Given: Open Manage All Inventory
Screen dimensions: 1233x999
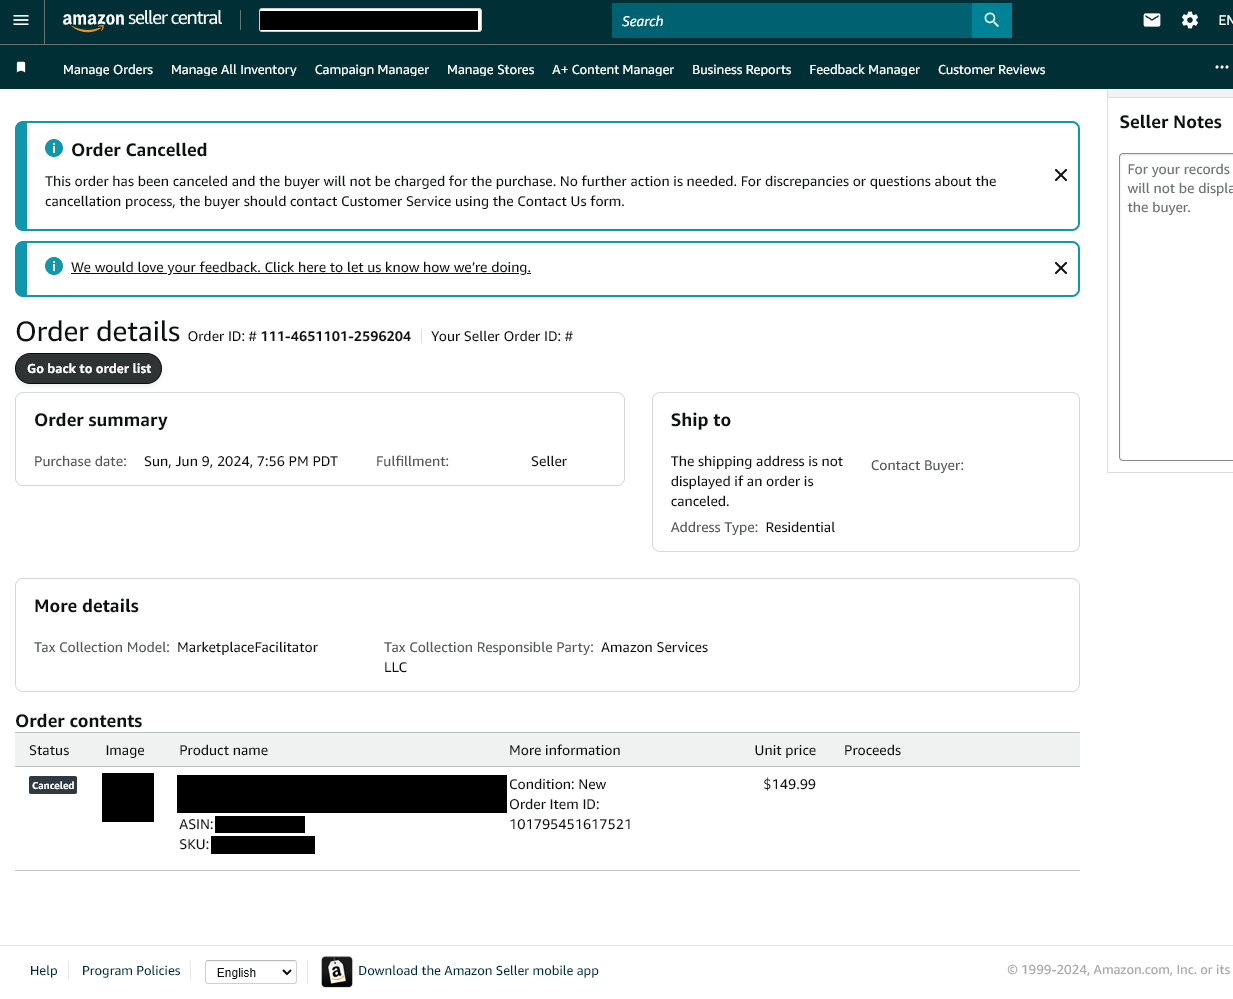Looking at the screenshot, I should tap(234, 69).
